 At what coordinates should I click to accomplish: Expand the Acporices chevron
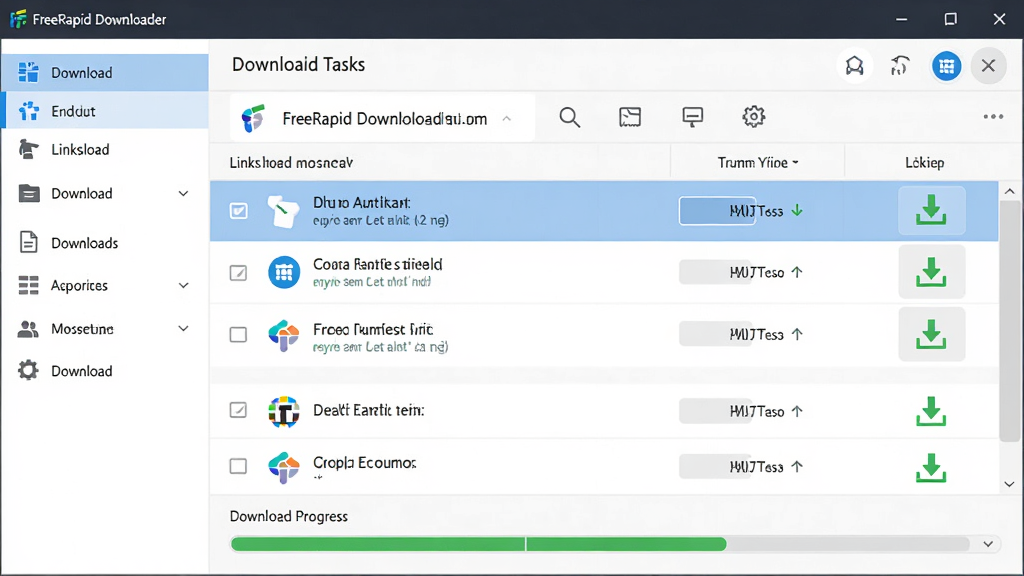184,285
